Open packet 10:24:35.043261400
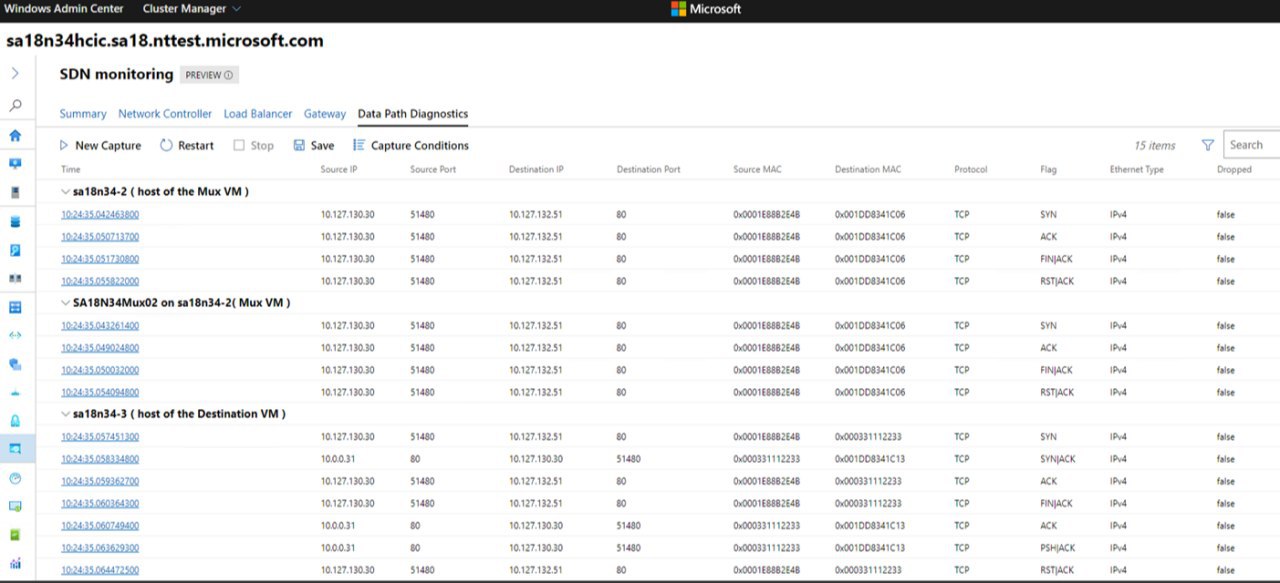1280x583 pixels. (100, 326)
